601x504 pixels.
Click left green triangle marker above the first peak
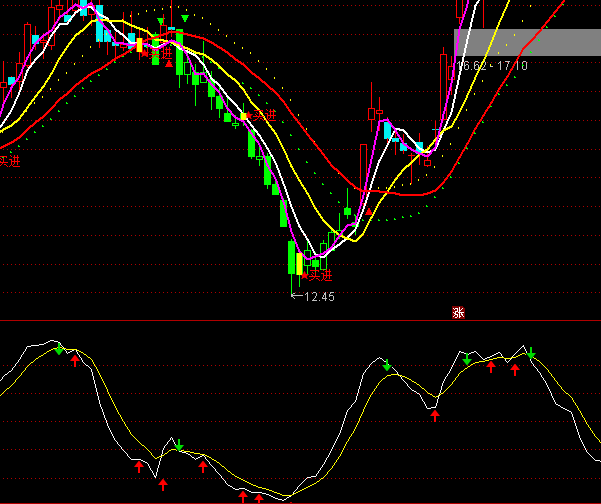160,21
